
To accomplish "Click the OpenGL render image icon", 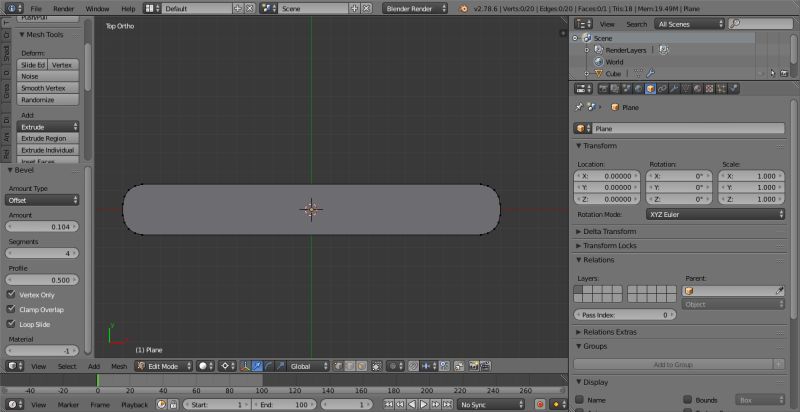I will [x=474, y=366].
